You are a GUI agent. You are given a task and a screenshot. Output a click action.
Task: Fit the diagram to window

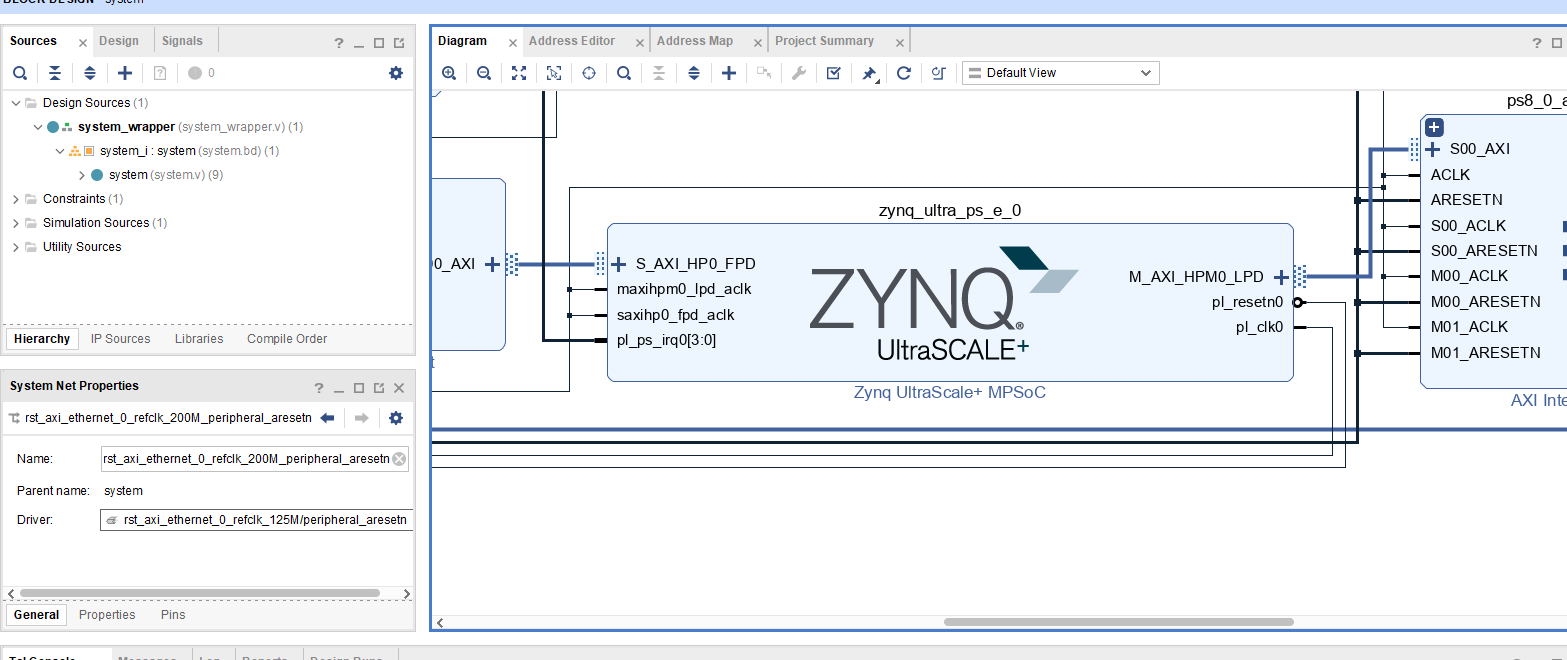[519, 73]
